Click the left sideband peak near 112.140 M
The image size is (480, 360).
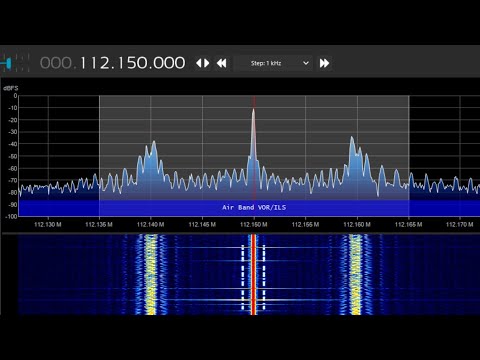pyautogui.click(x=154, y=142)
